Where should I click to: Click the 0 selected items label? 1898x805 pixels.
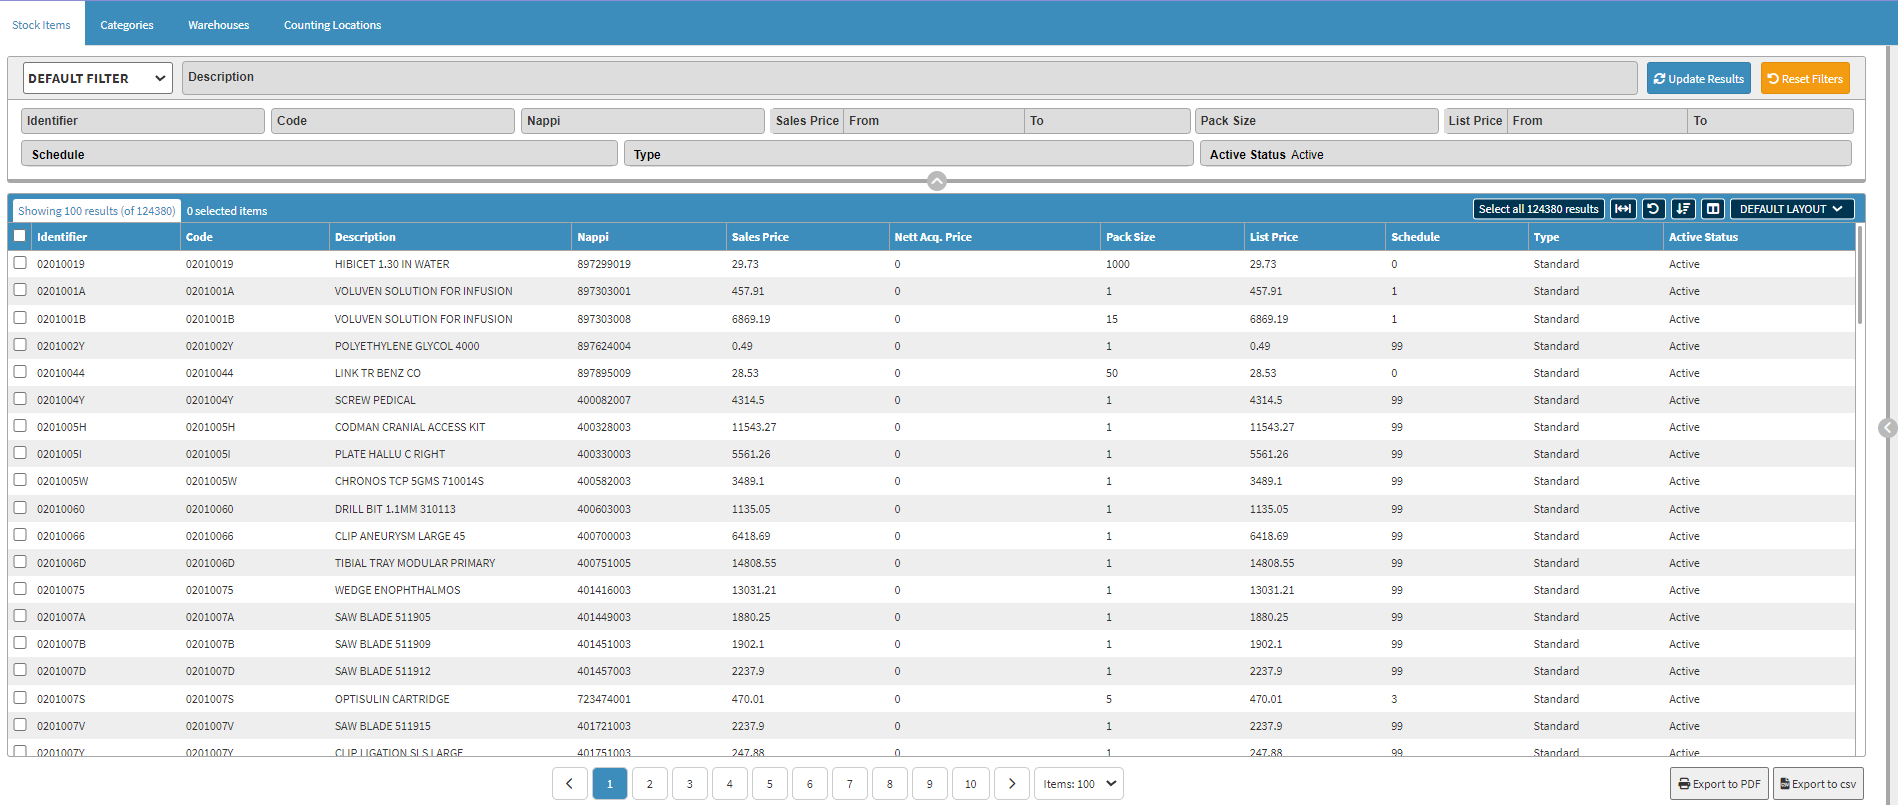(227, 211)
